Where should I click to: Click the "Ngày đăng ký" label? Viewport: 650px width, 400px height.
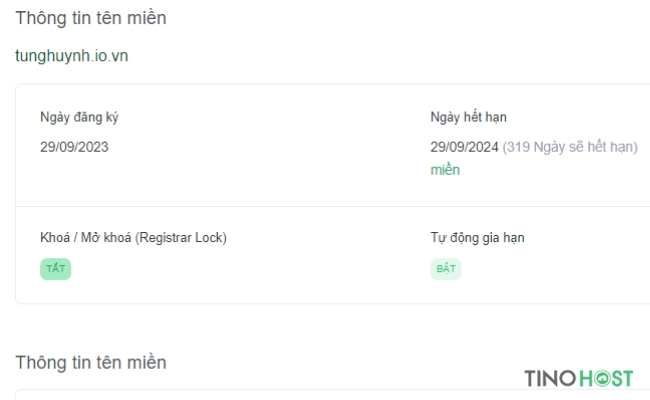[x=79, y=117]
